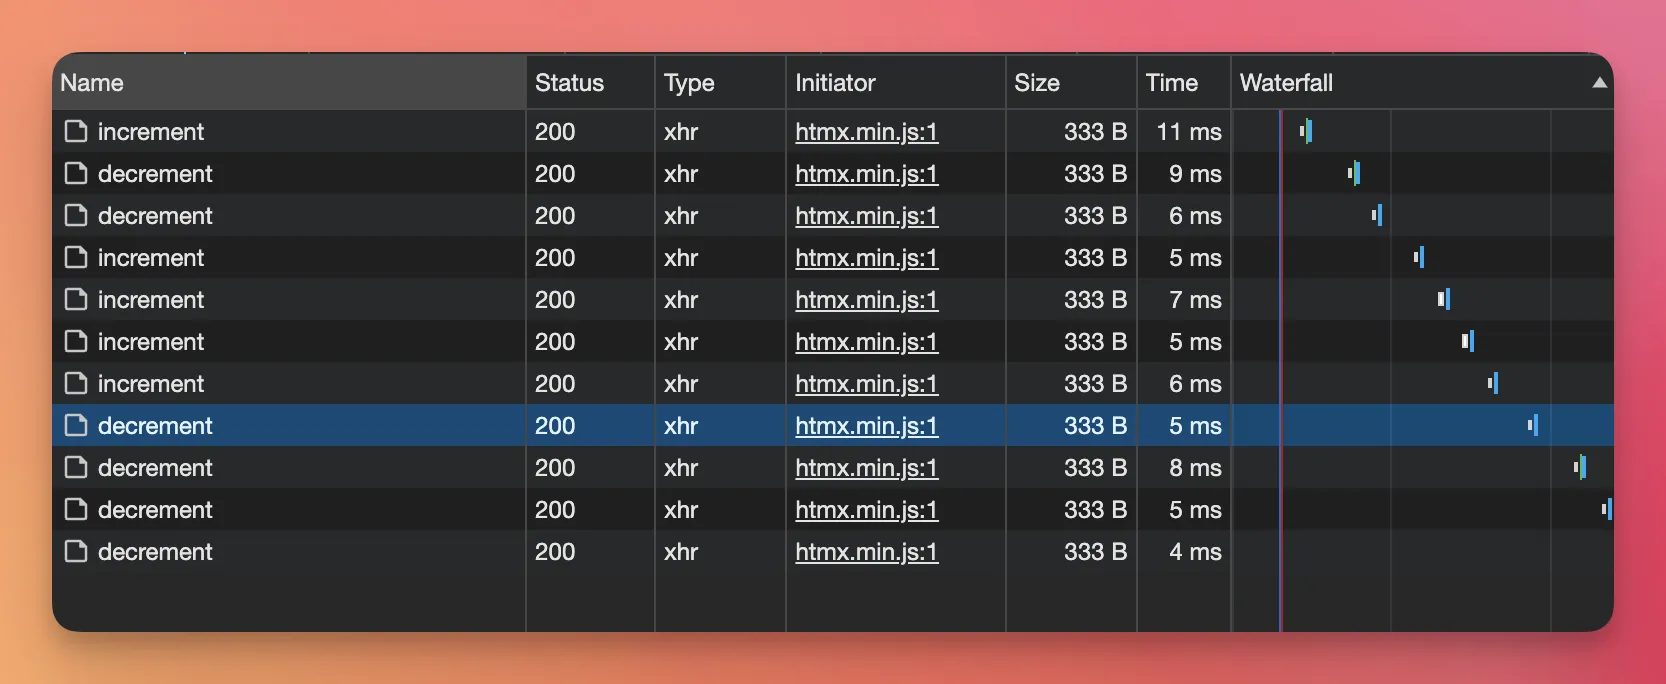
Task: Click the file icon of the 4 ms decrement request
Action: tap(76, 552)
